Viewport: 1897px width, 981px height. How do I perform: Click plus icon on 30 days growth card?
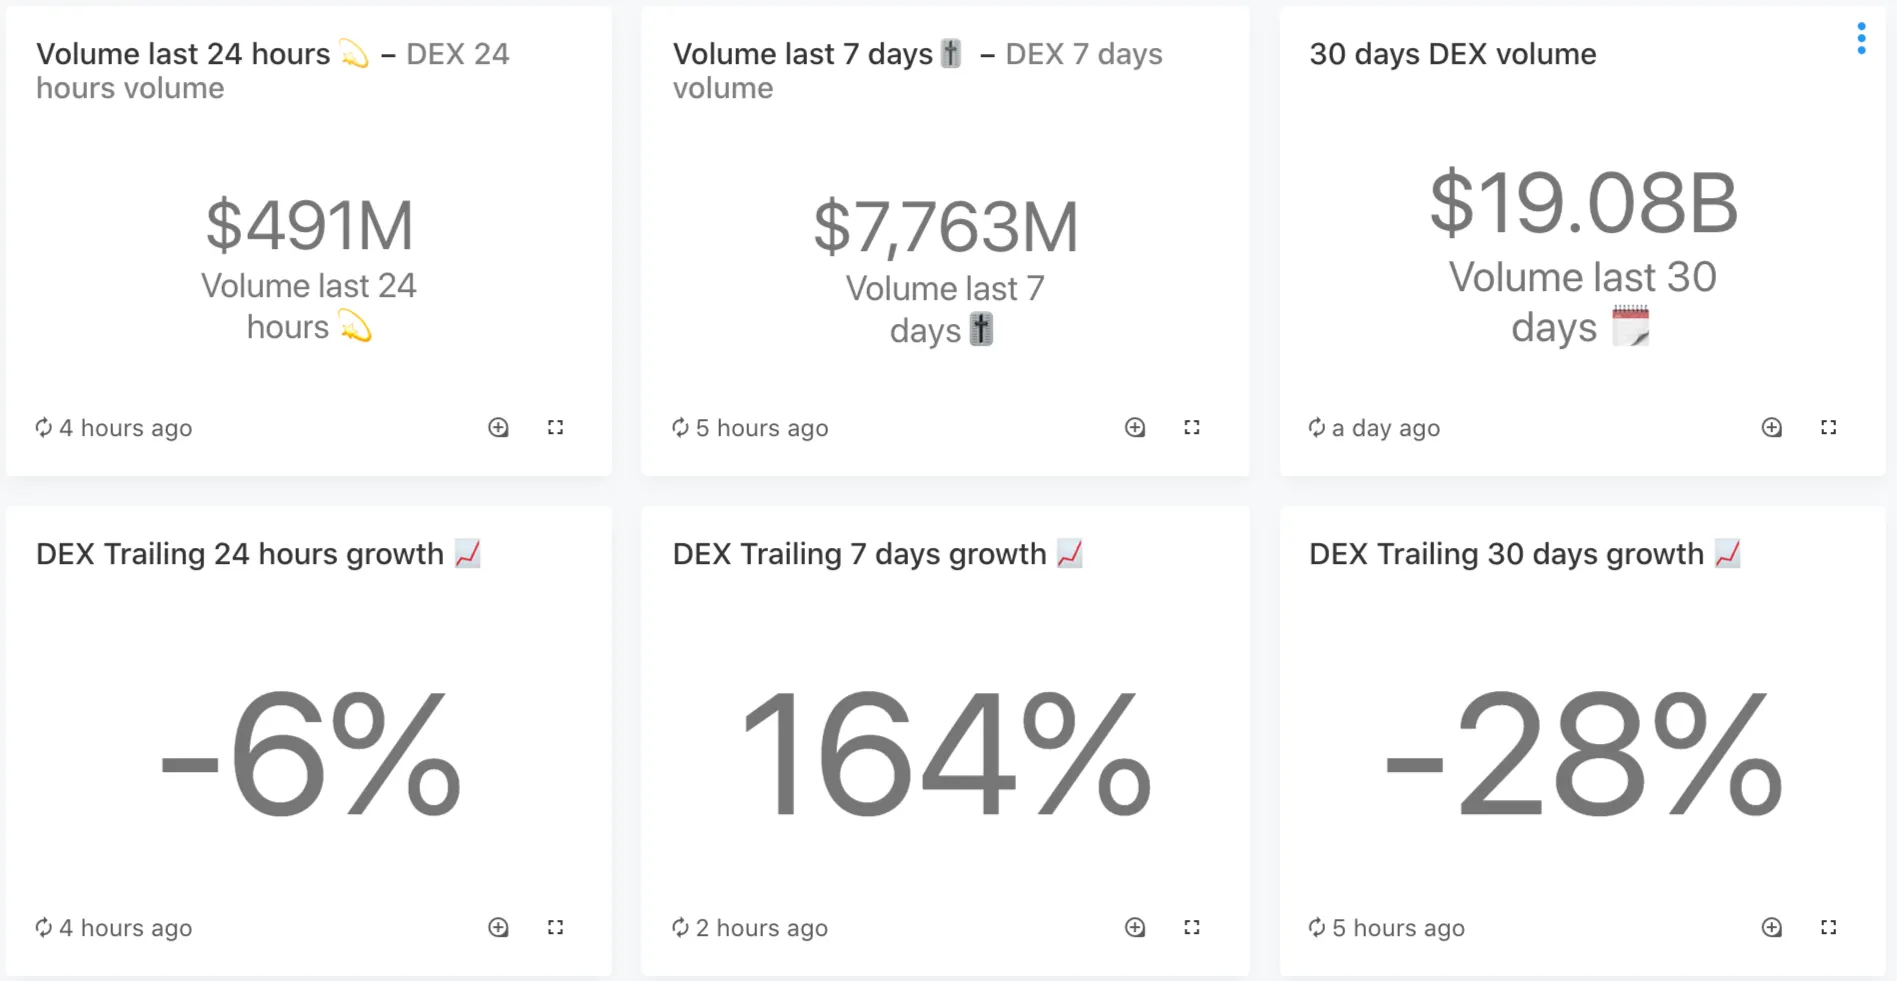[x=1771, y=928]
